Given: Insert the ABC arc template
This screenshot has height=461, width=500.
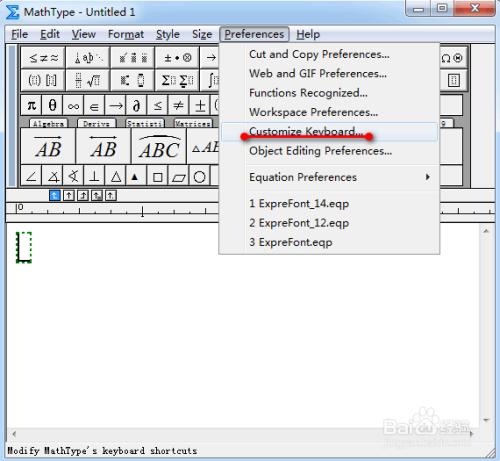Looking at the screenshot, I should coord(159,147).
